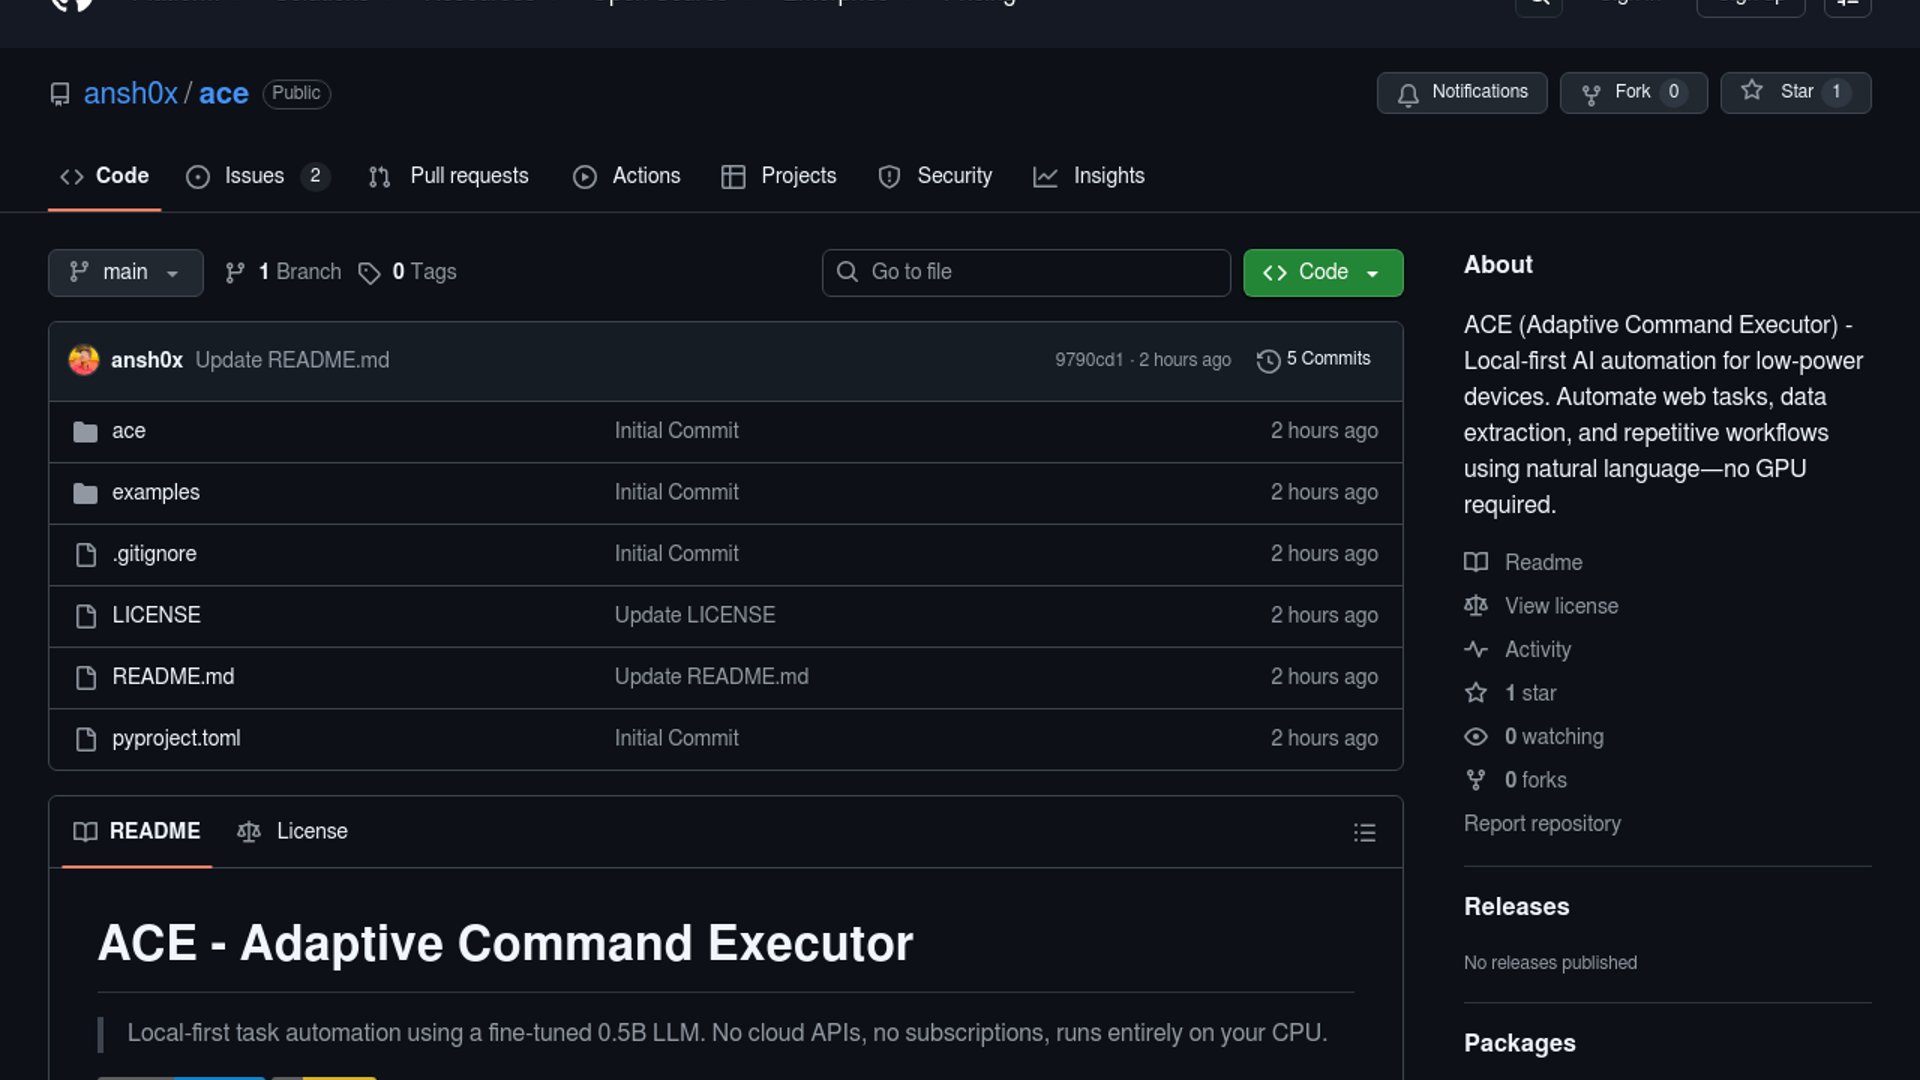Open the Tags list icon
This screenshot has height=1080, width=1920.
coord(369,273)
